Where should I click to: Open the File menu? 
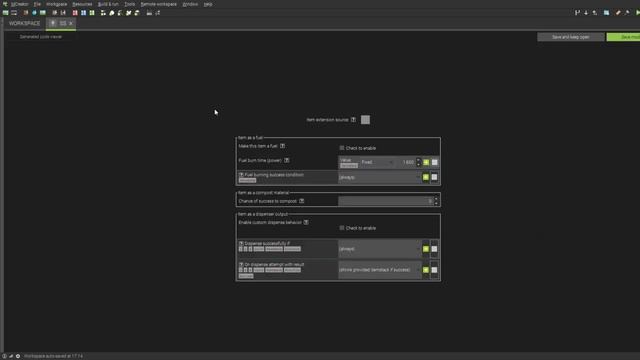point(37,4)
